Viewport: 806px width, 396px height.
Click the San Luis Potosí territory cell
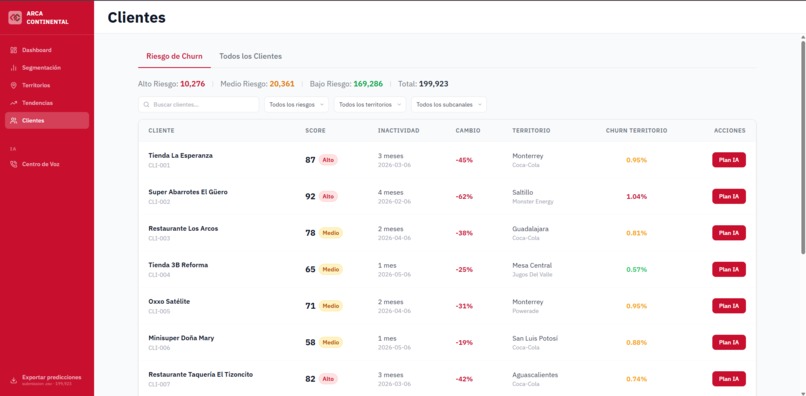[x=535, y=338]
